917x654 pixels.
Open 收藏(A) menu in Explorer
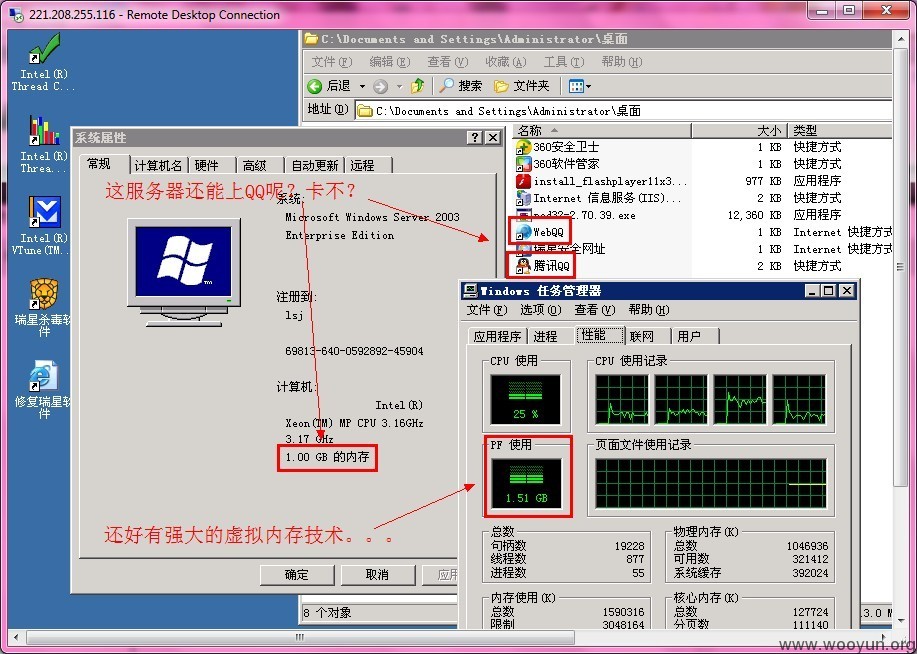click(x=505, y=62)
